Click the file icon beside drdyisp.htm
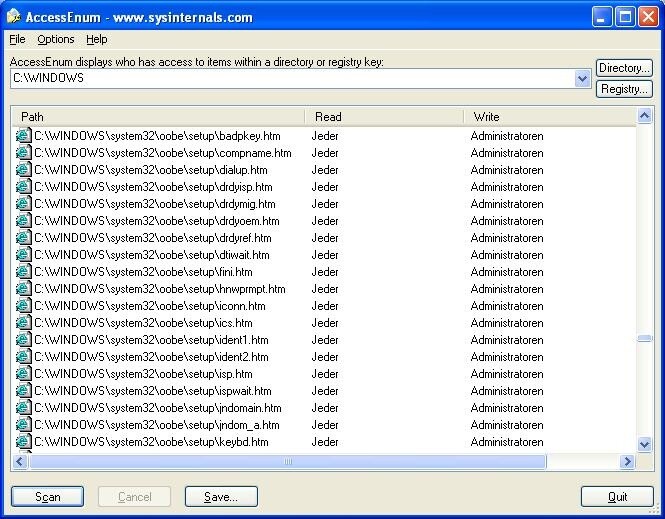The height and width of the screenshot is (519, 665). click(x=24, y=187)
